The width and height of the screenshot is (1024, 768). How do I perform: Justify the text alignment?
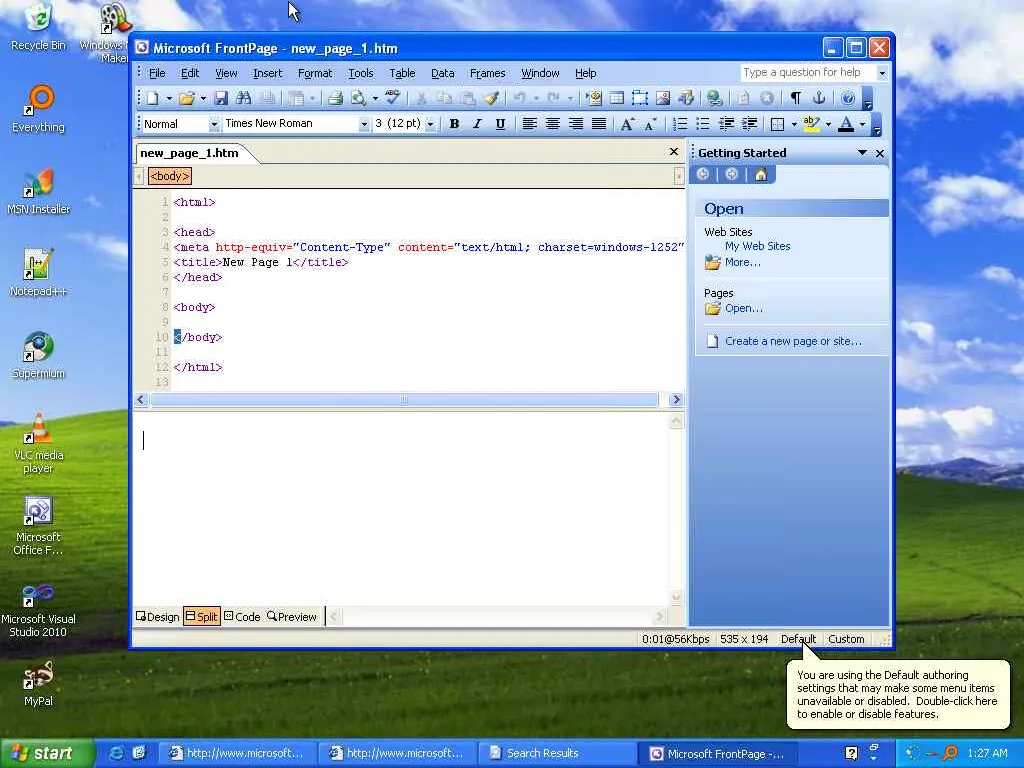(x=599, y=123)
